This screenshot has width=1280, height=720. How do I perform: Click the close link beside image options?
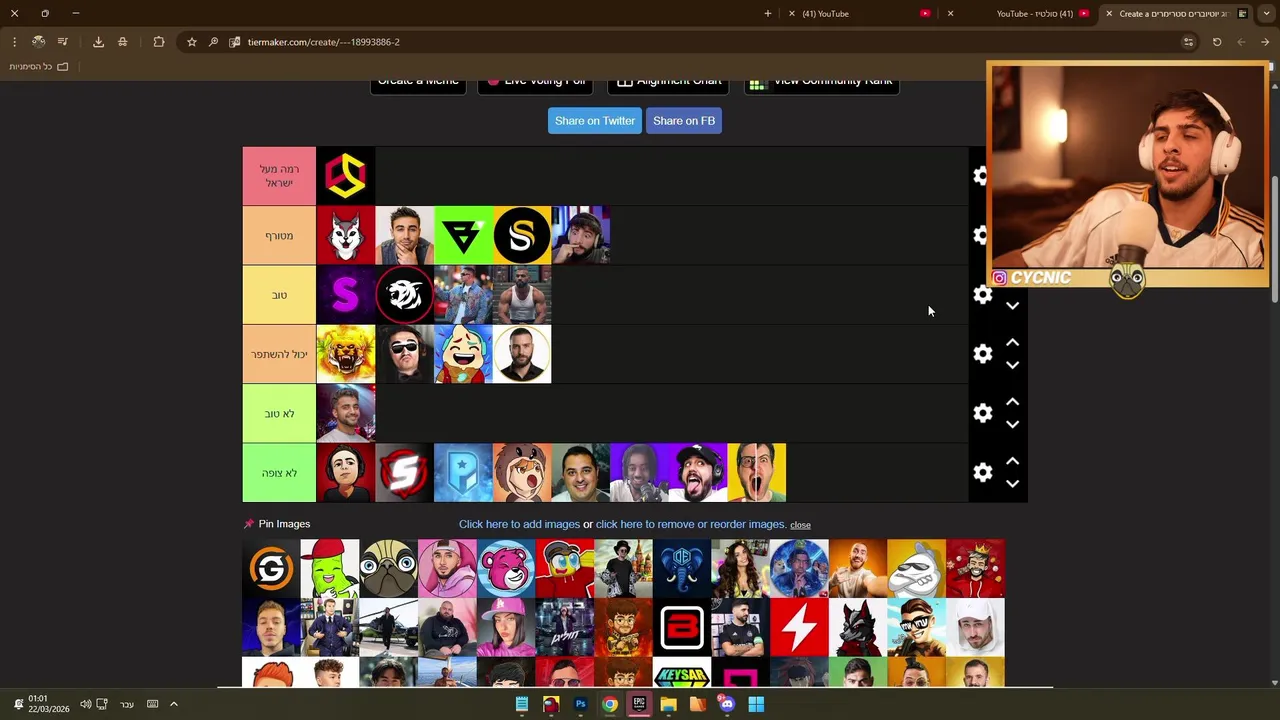click(x=800, y=525)
